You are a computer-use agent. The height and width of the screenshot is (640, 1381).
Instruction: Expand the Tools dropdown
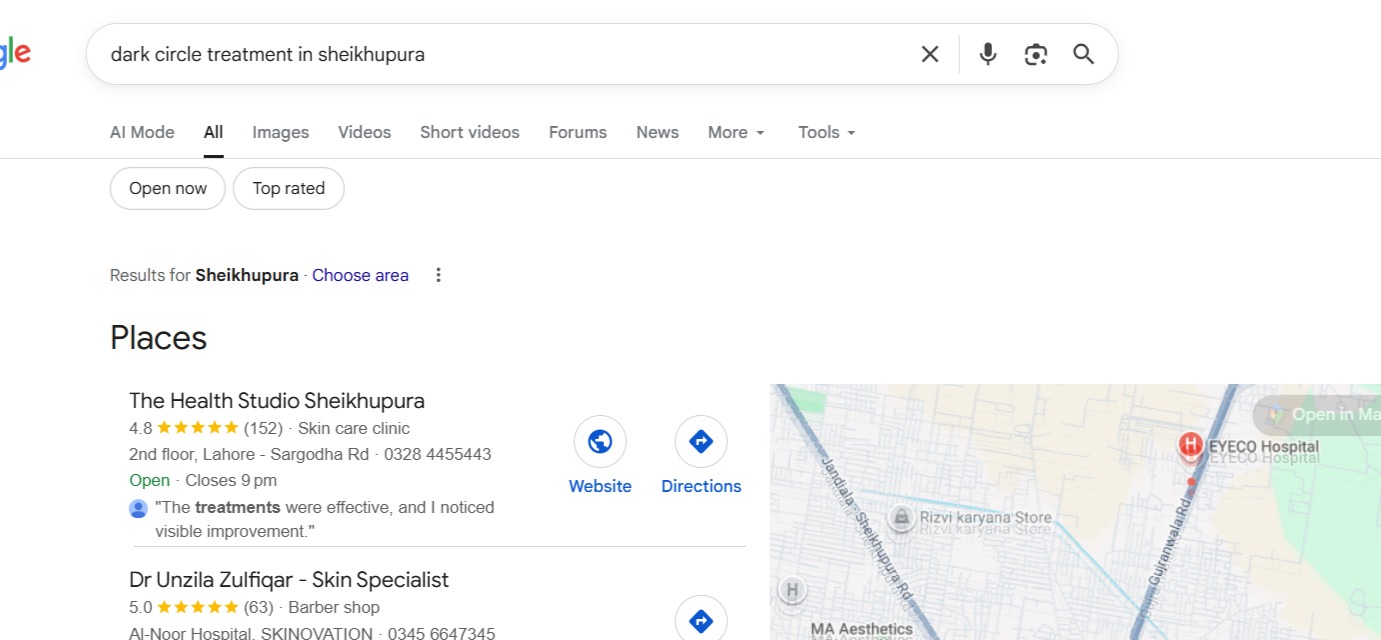[827, 132]
